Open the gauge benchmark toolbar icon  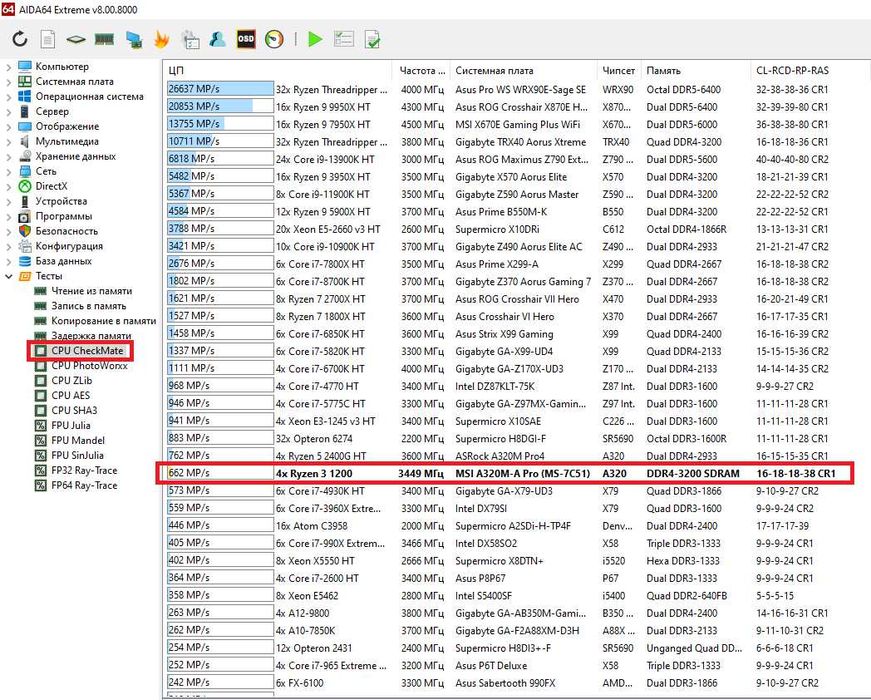pos(274,39)
